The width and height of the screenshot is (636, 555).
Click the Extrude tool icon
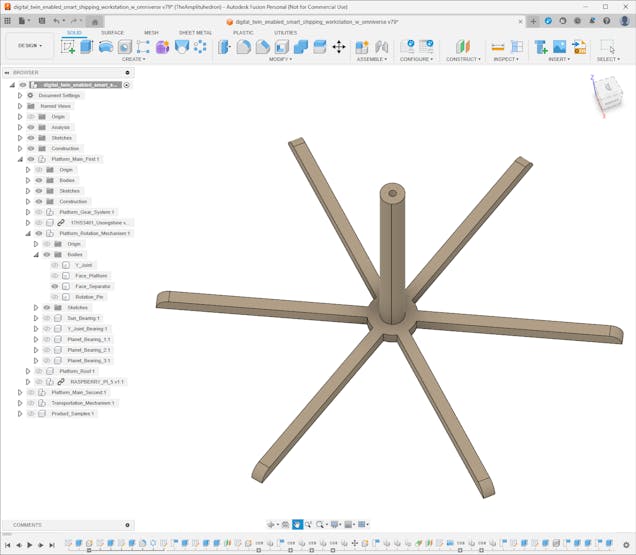[x=86, y=47]
